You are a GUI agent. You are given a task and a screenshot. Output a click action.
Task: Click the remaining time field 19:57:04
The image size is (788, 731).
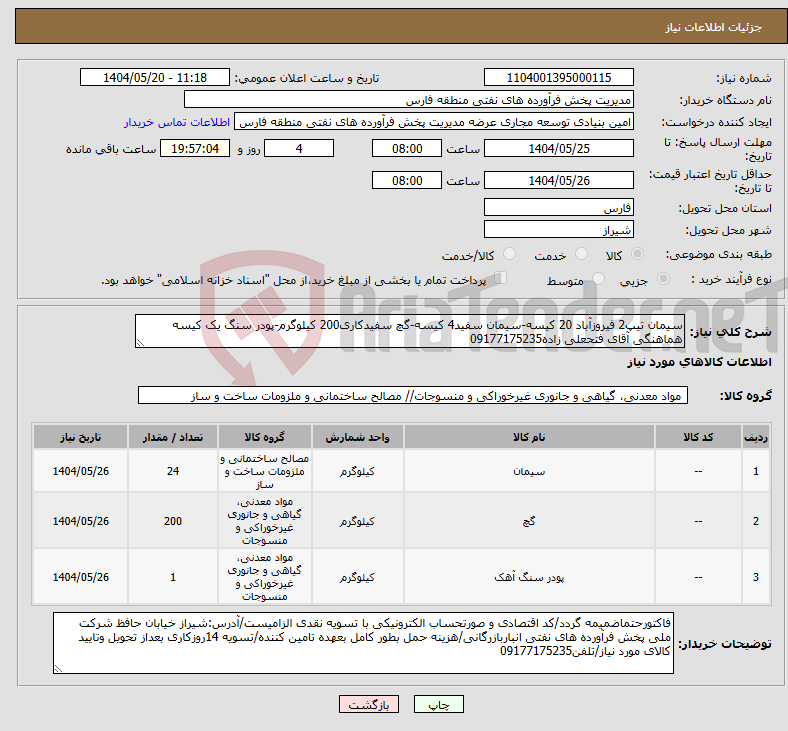pyautogui.click(x=195, y=149)
